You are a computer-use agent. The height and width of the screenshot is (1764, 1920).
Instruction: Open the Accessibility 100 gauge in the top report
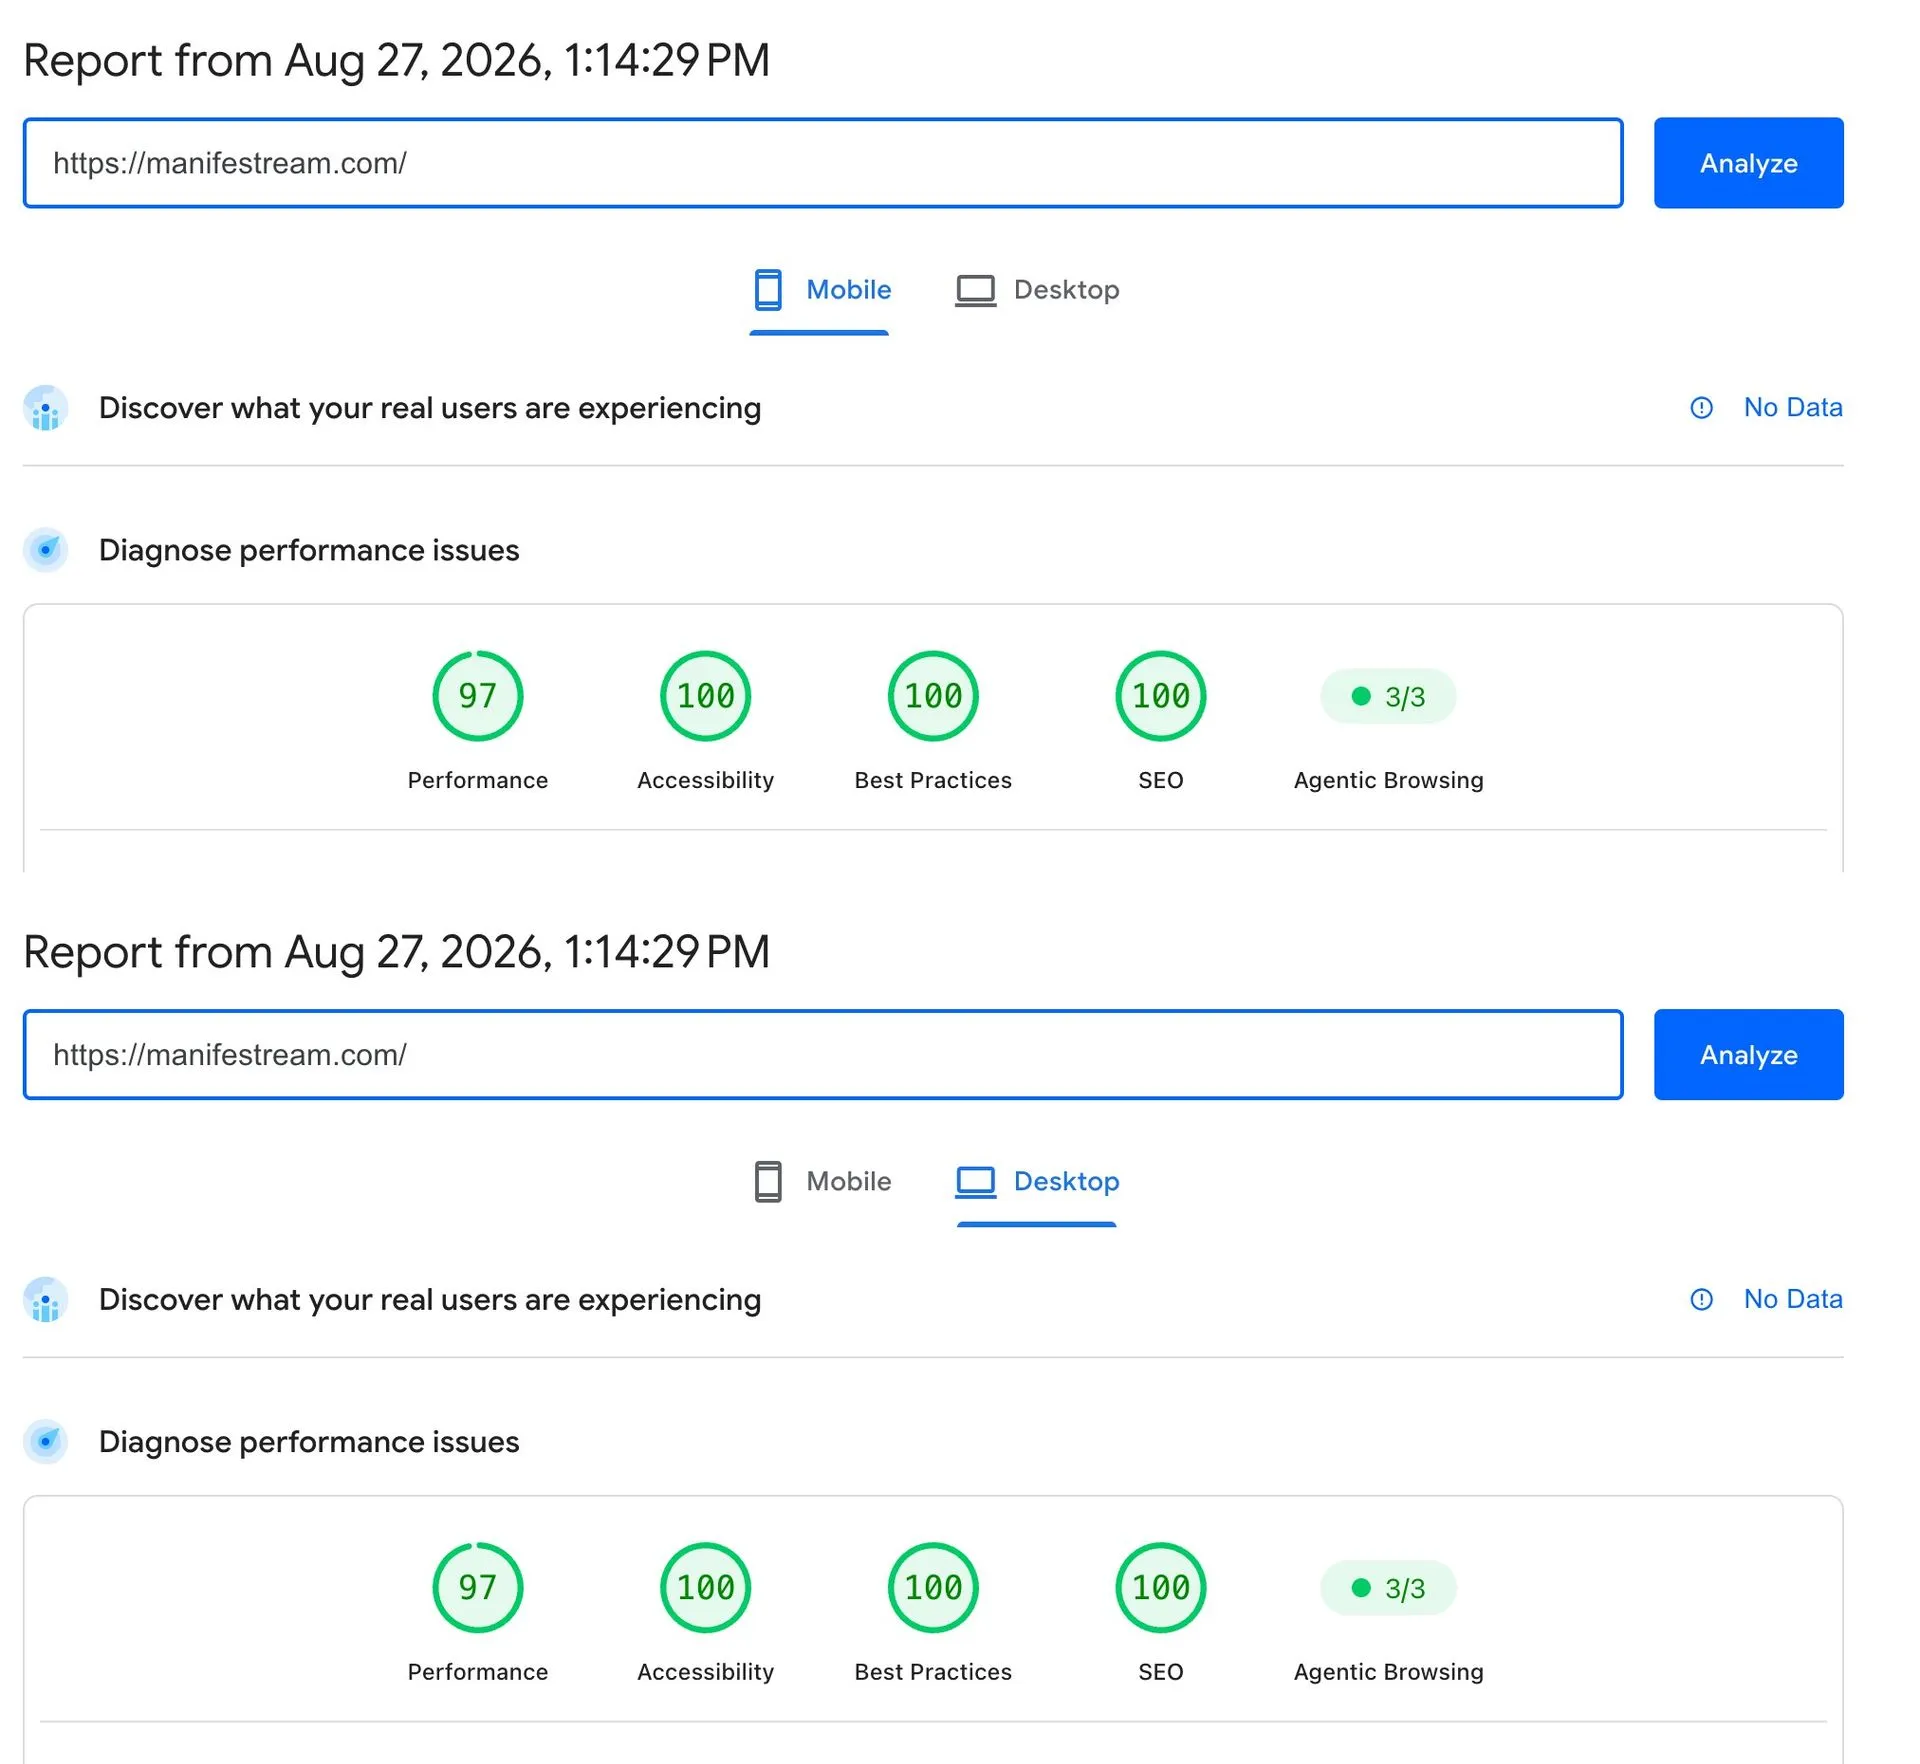point(706,696)
